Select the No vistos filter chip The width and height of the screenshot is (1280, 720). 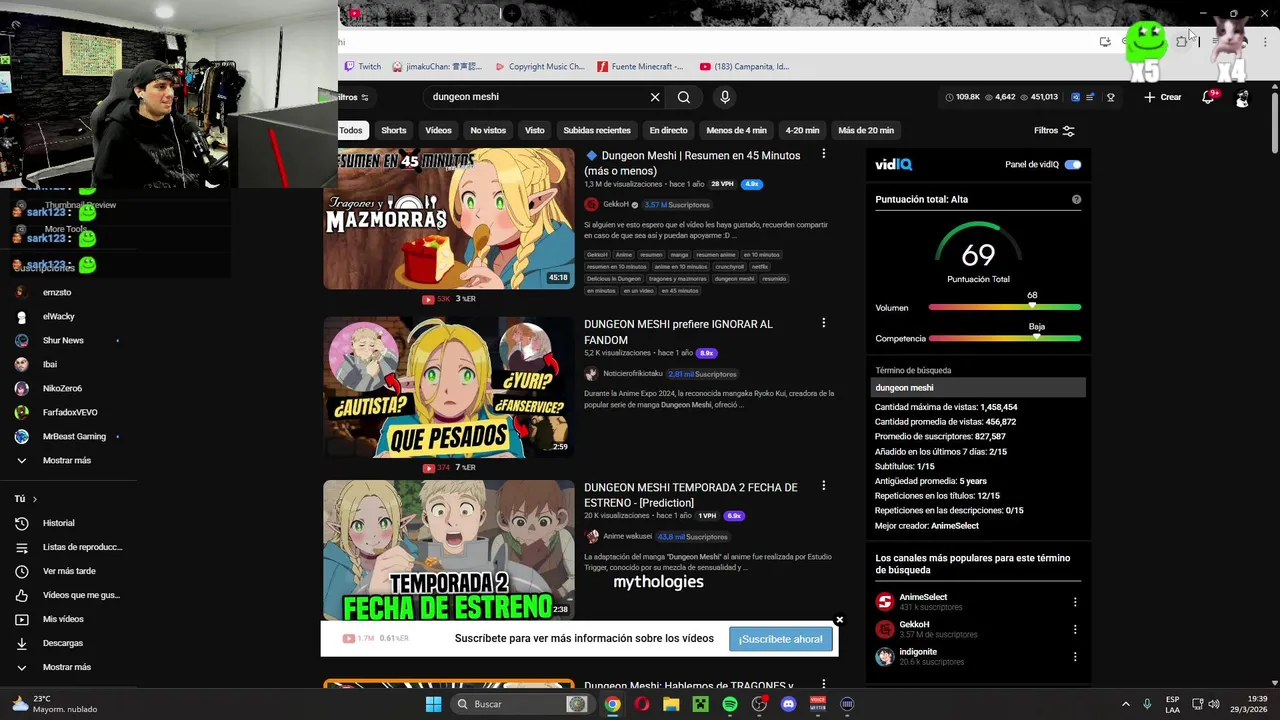488,130
